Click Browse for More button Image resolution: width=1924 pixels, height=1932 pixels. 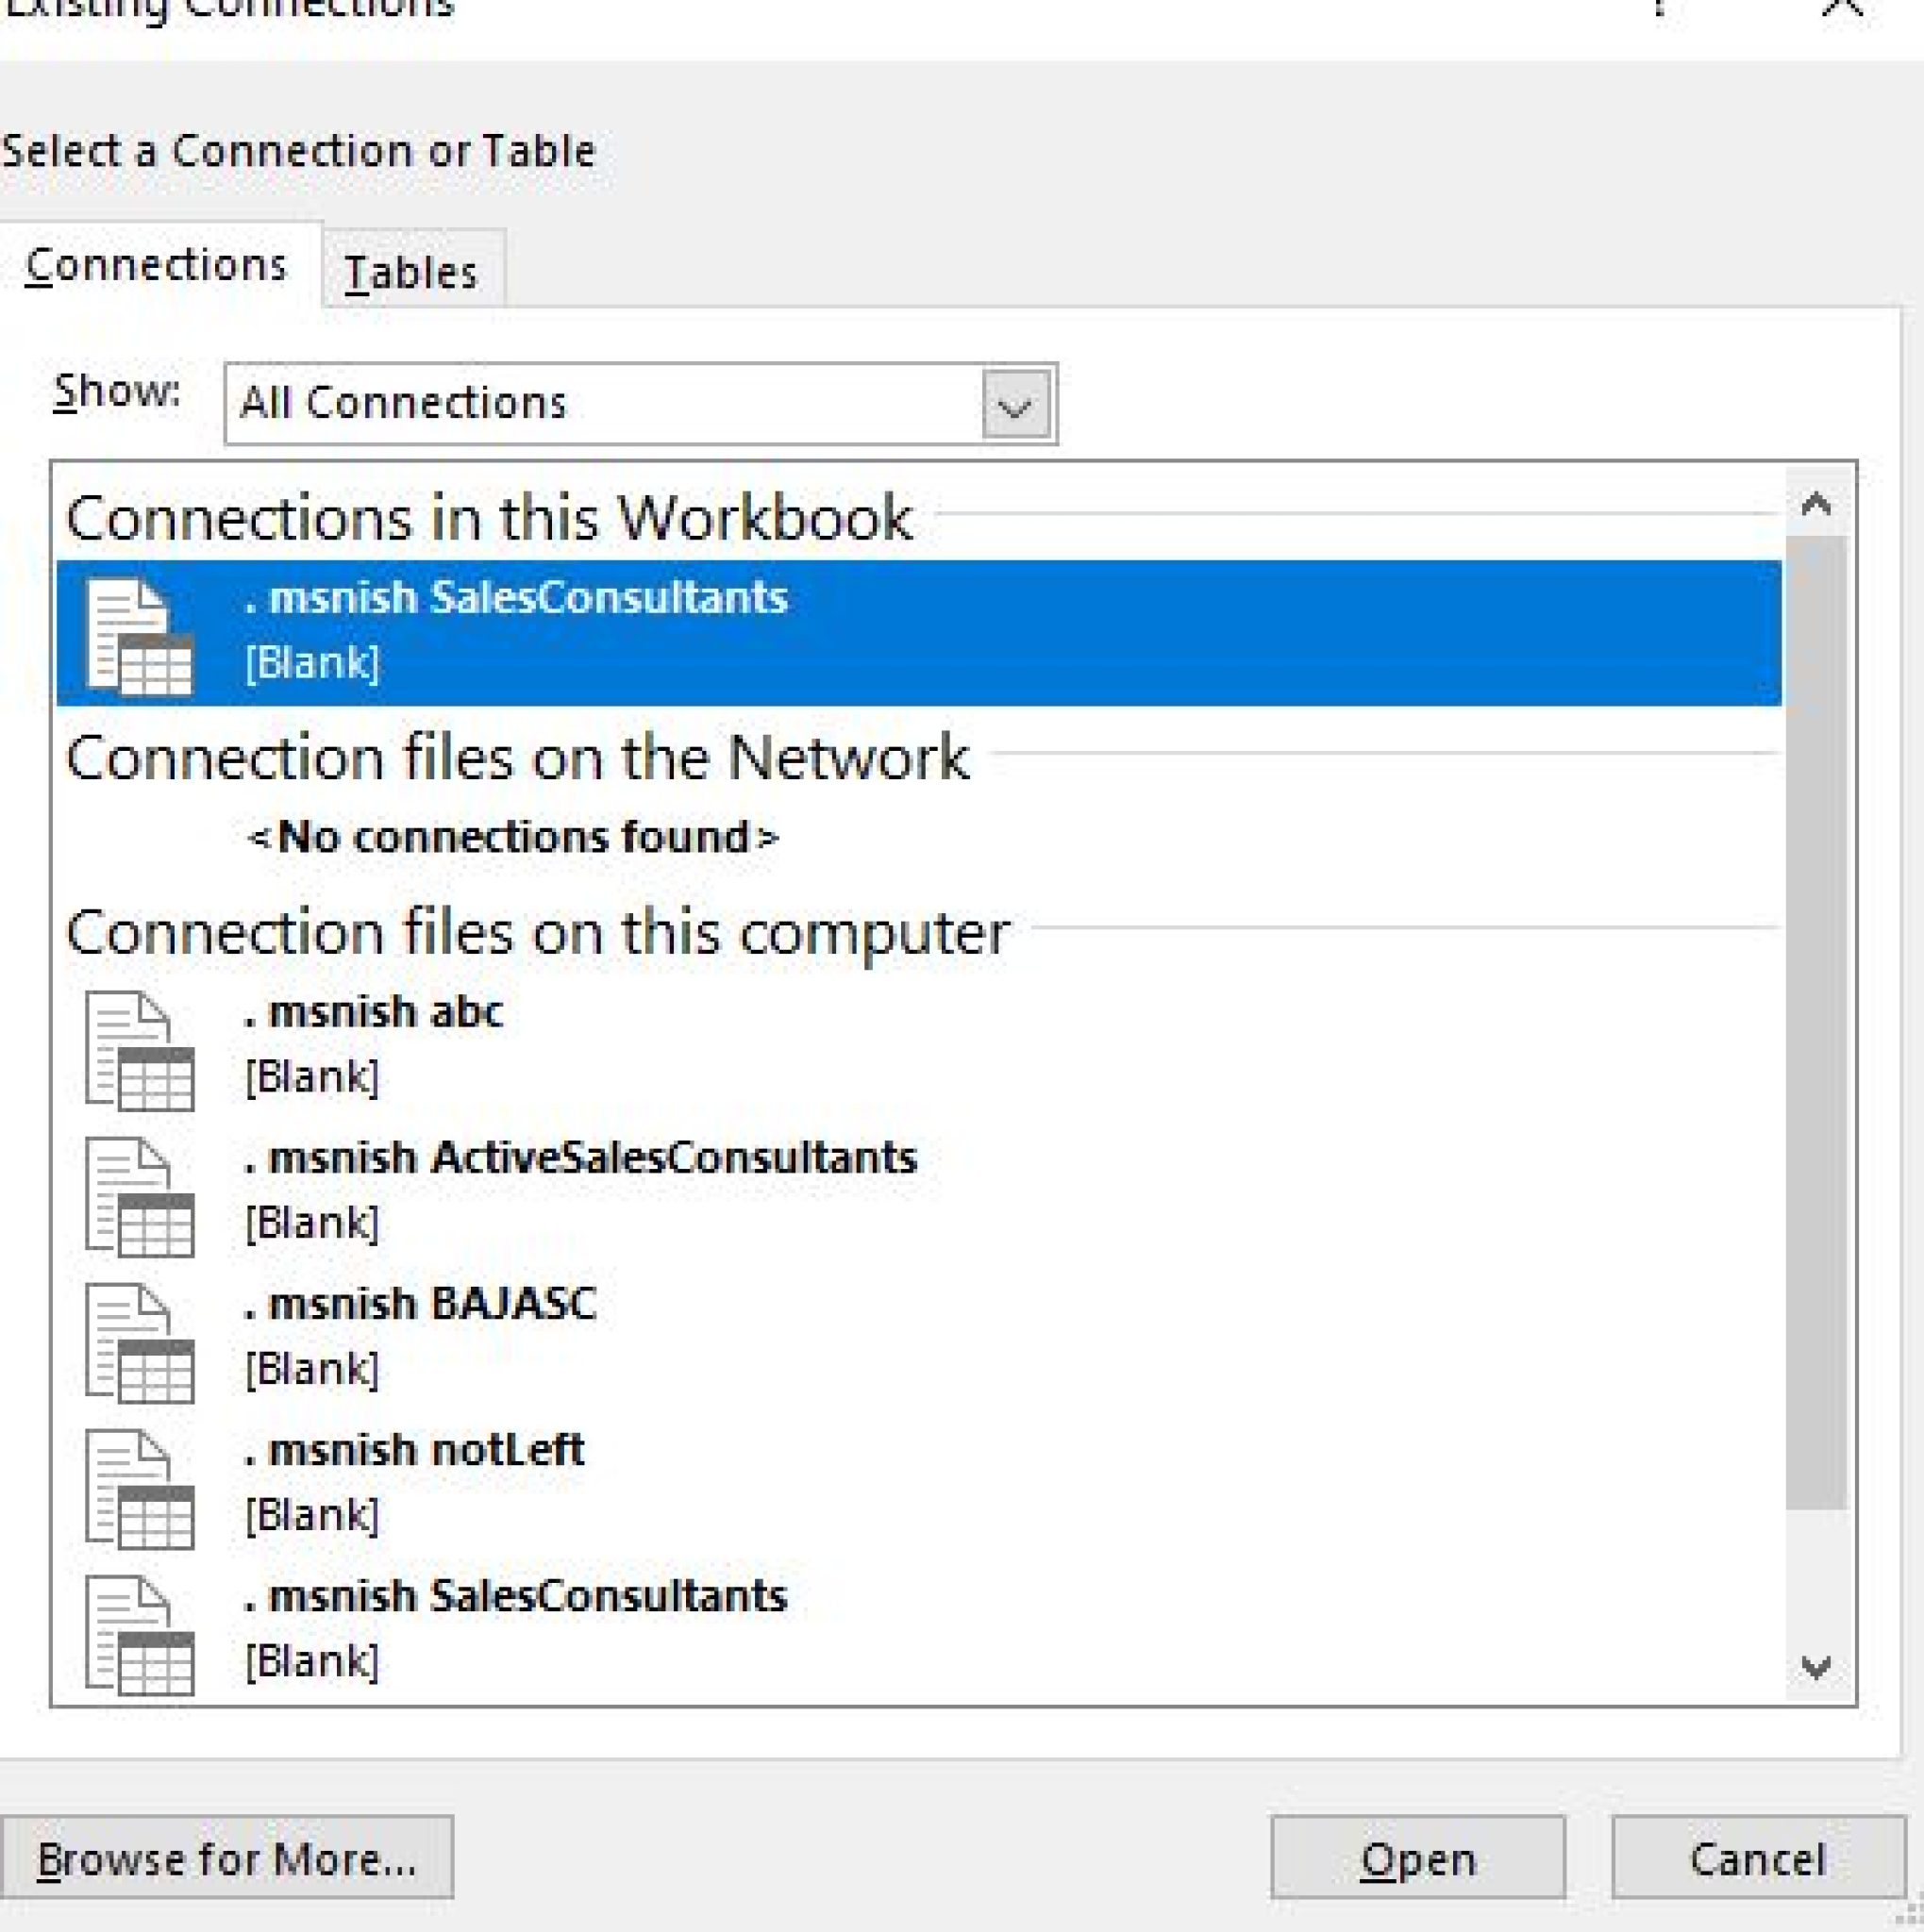click(x=228, y=1857)
